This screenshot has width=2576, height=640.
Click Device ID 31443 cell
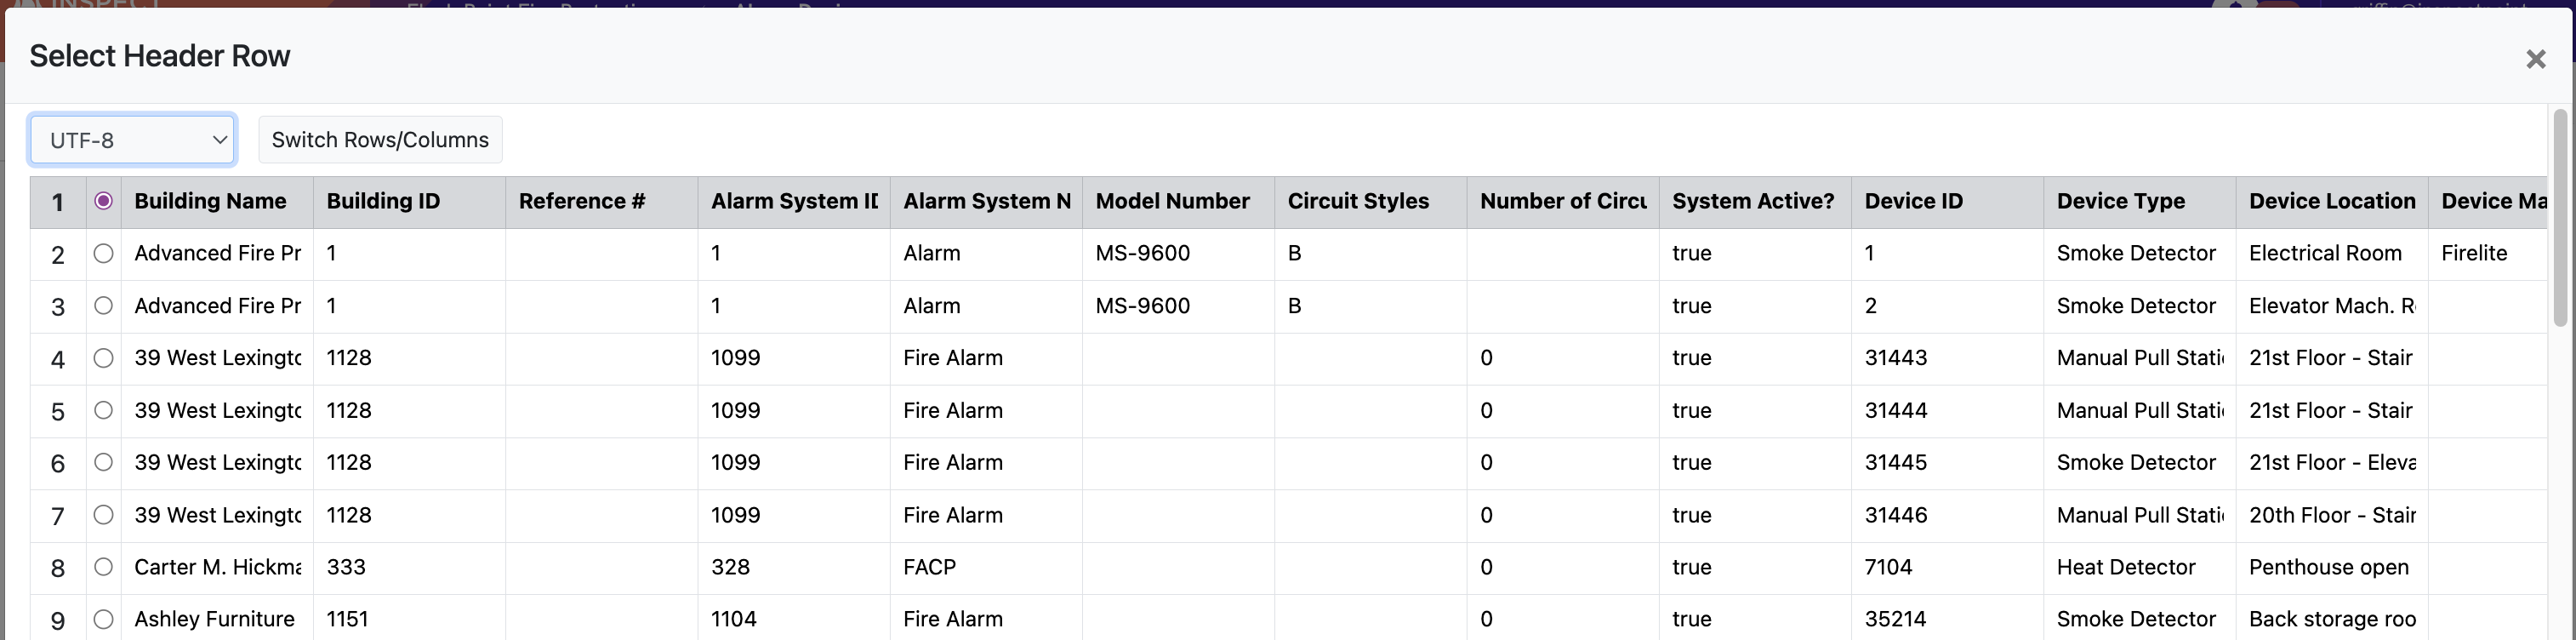[x=1947, y=358]
